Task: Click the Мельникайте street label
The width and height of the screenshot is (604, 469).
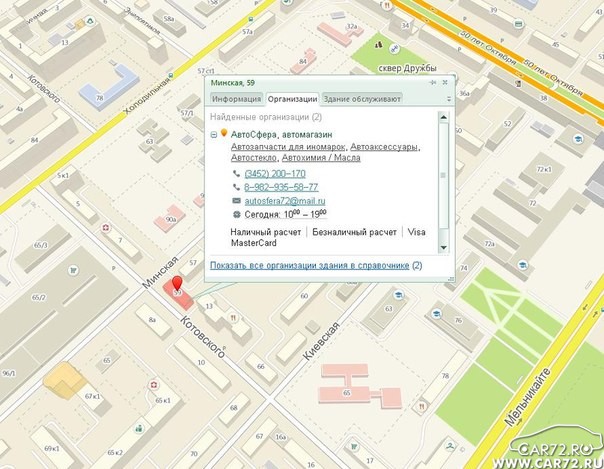Action: [x=528, y=398]
